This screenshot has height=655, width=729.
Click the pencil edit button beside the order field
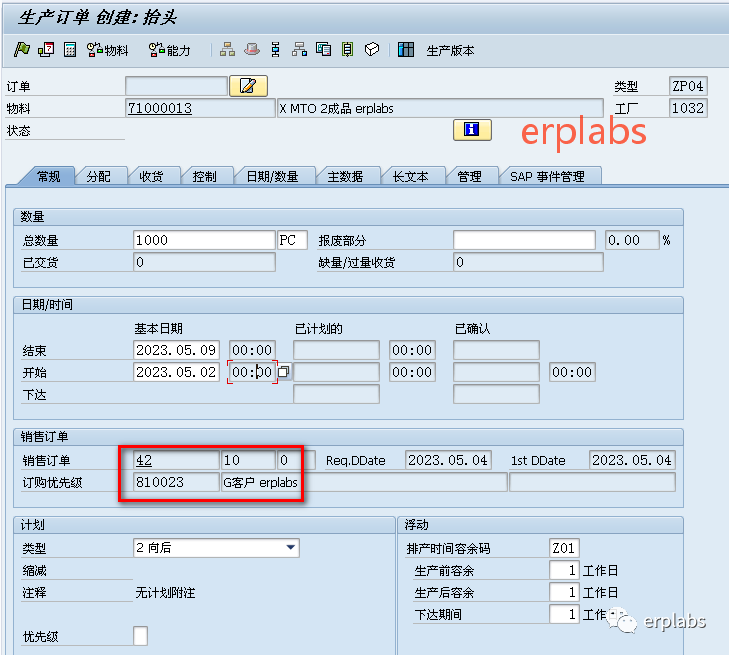point(248,86)
